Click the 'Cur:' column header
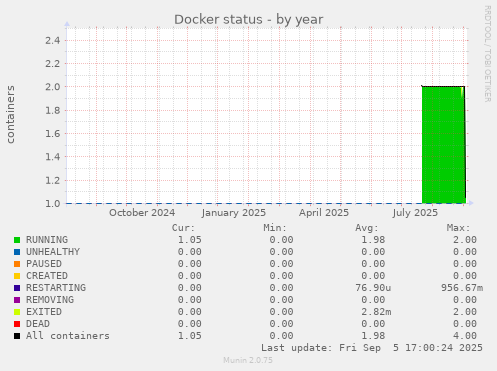The width and height of the screenshot is (497, 371). (x=183, y=228)
